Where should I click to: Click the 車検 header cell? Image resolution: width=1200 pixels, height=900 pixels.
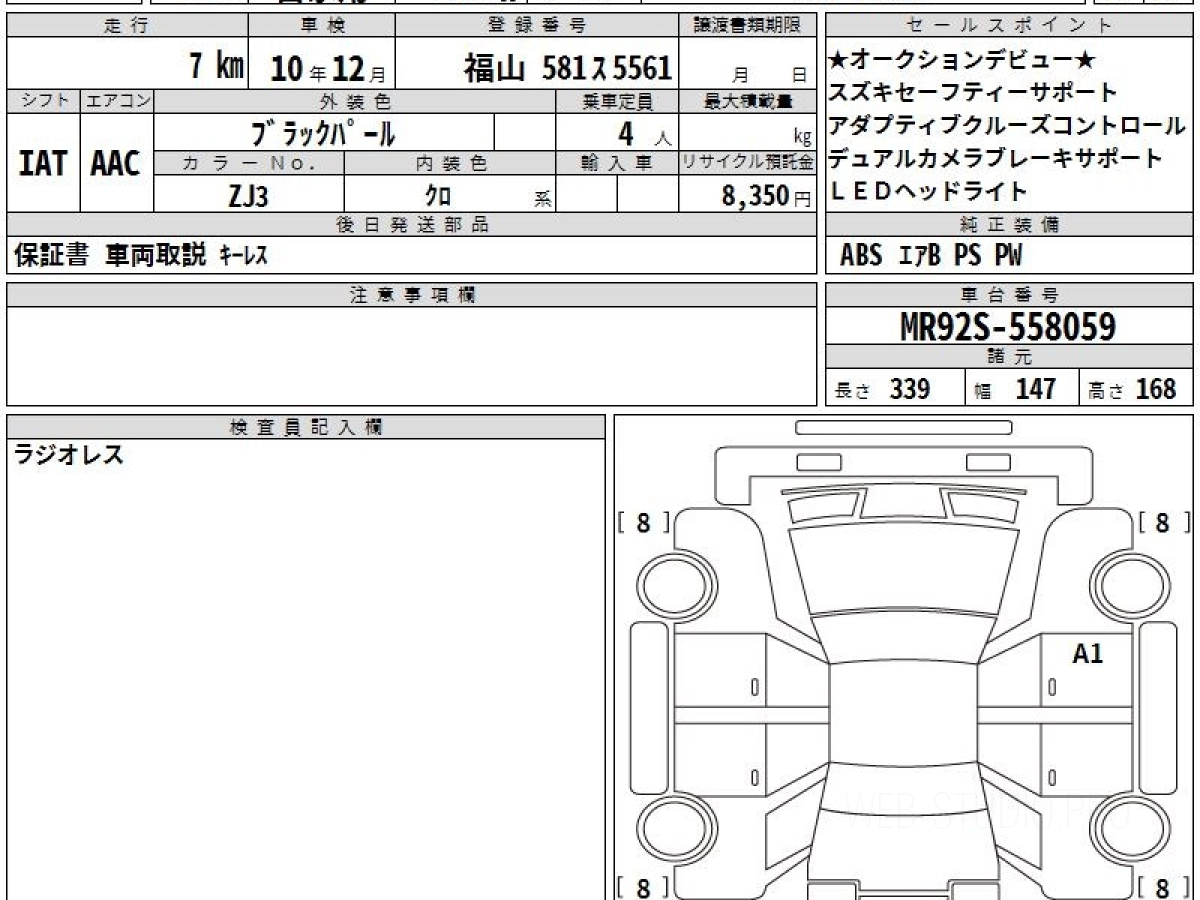(x=322, y=26)
